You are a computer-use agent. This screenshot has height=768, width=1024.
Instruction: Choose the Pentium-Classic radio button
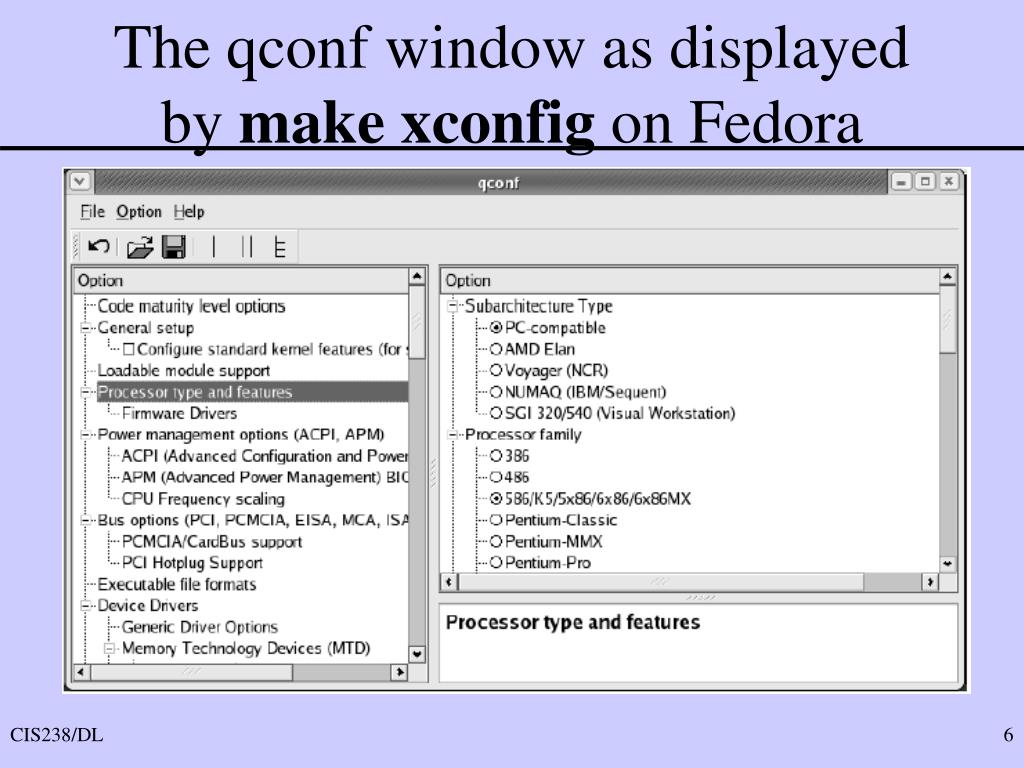coord(496,520)
